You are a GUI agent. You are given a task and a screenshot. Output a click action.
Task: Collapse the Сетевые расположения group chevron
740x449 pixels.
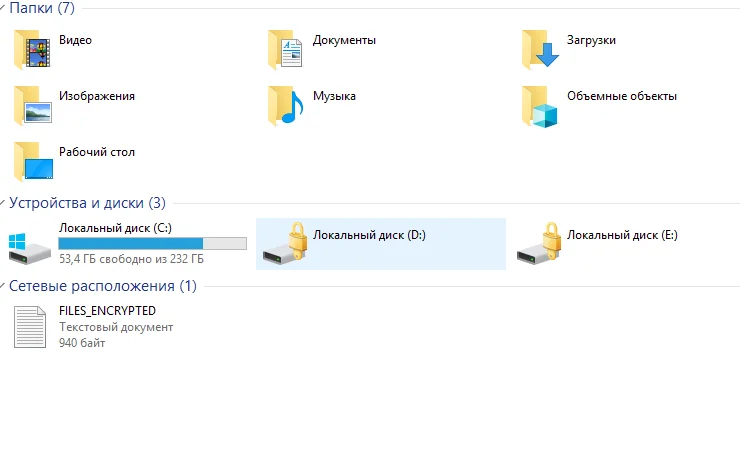[3, 287]
